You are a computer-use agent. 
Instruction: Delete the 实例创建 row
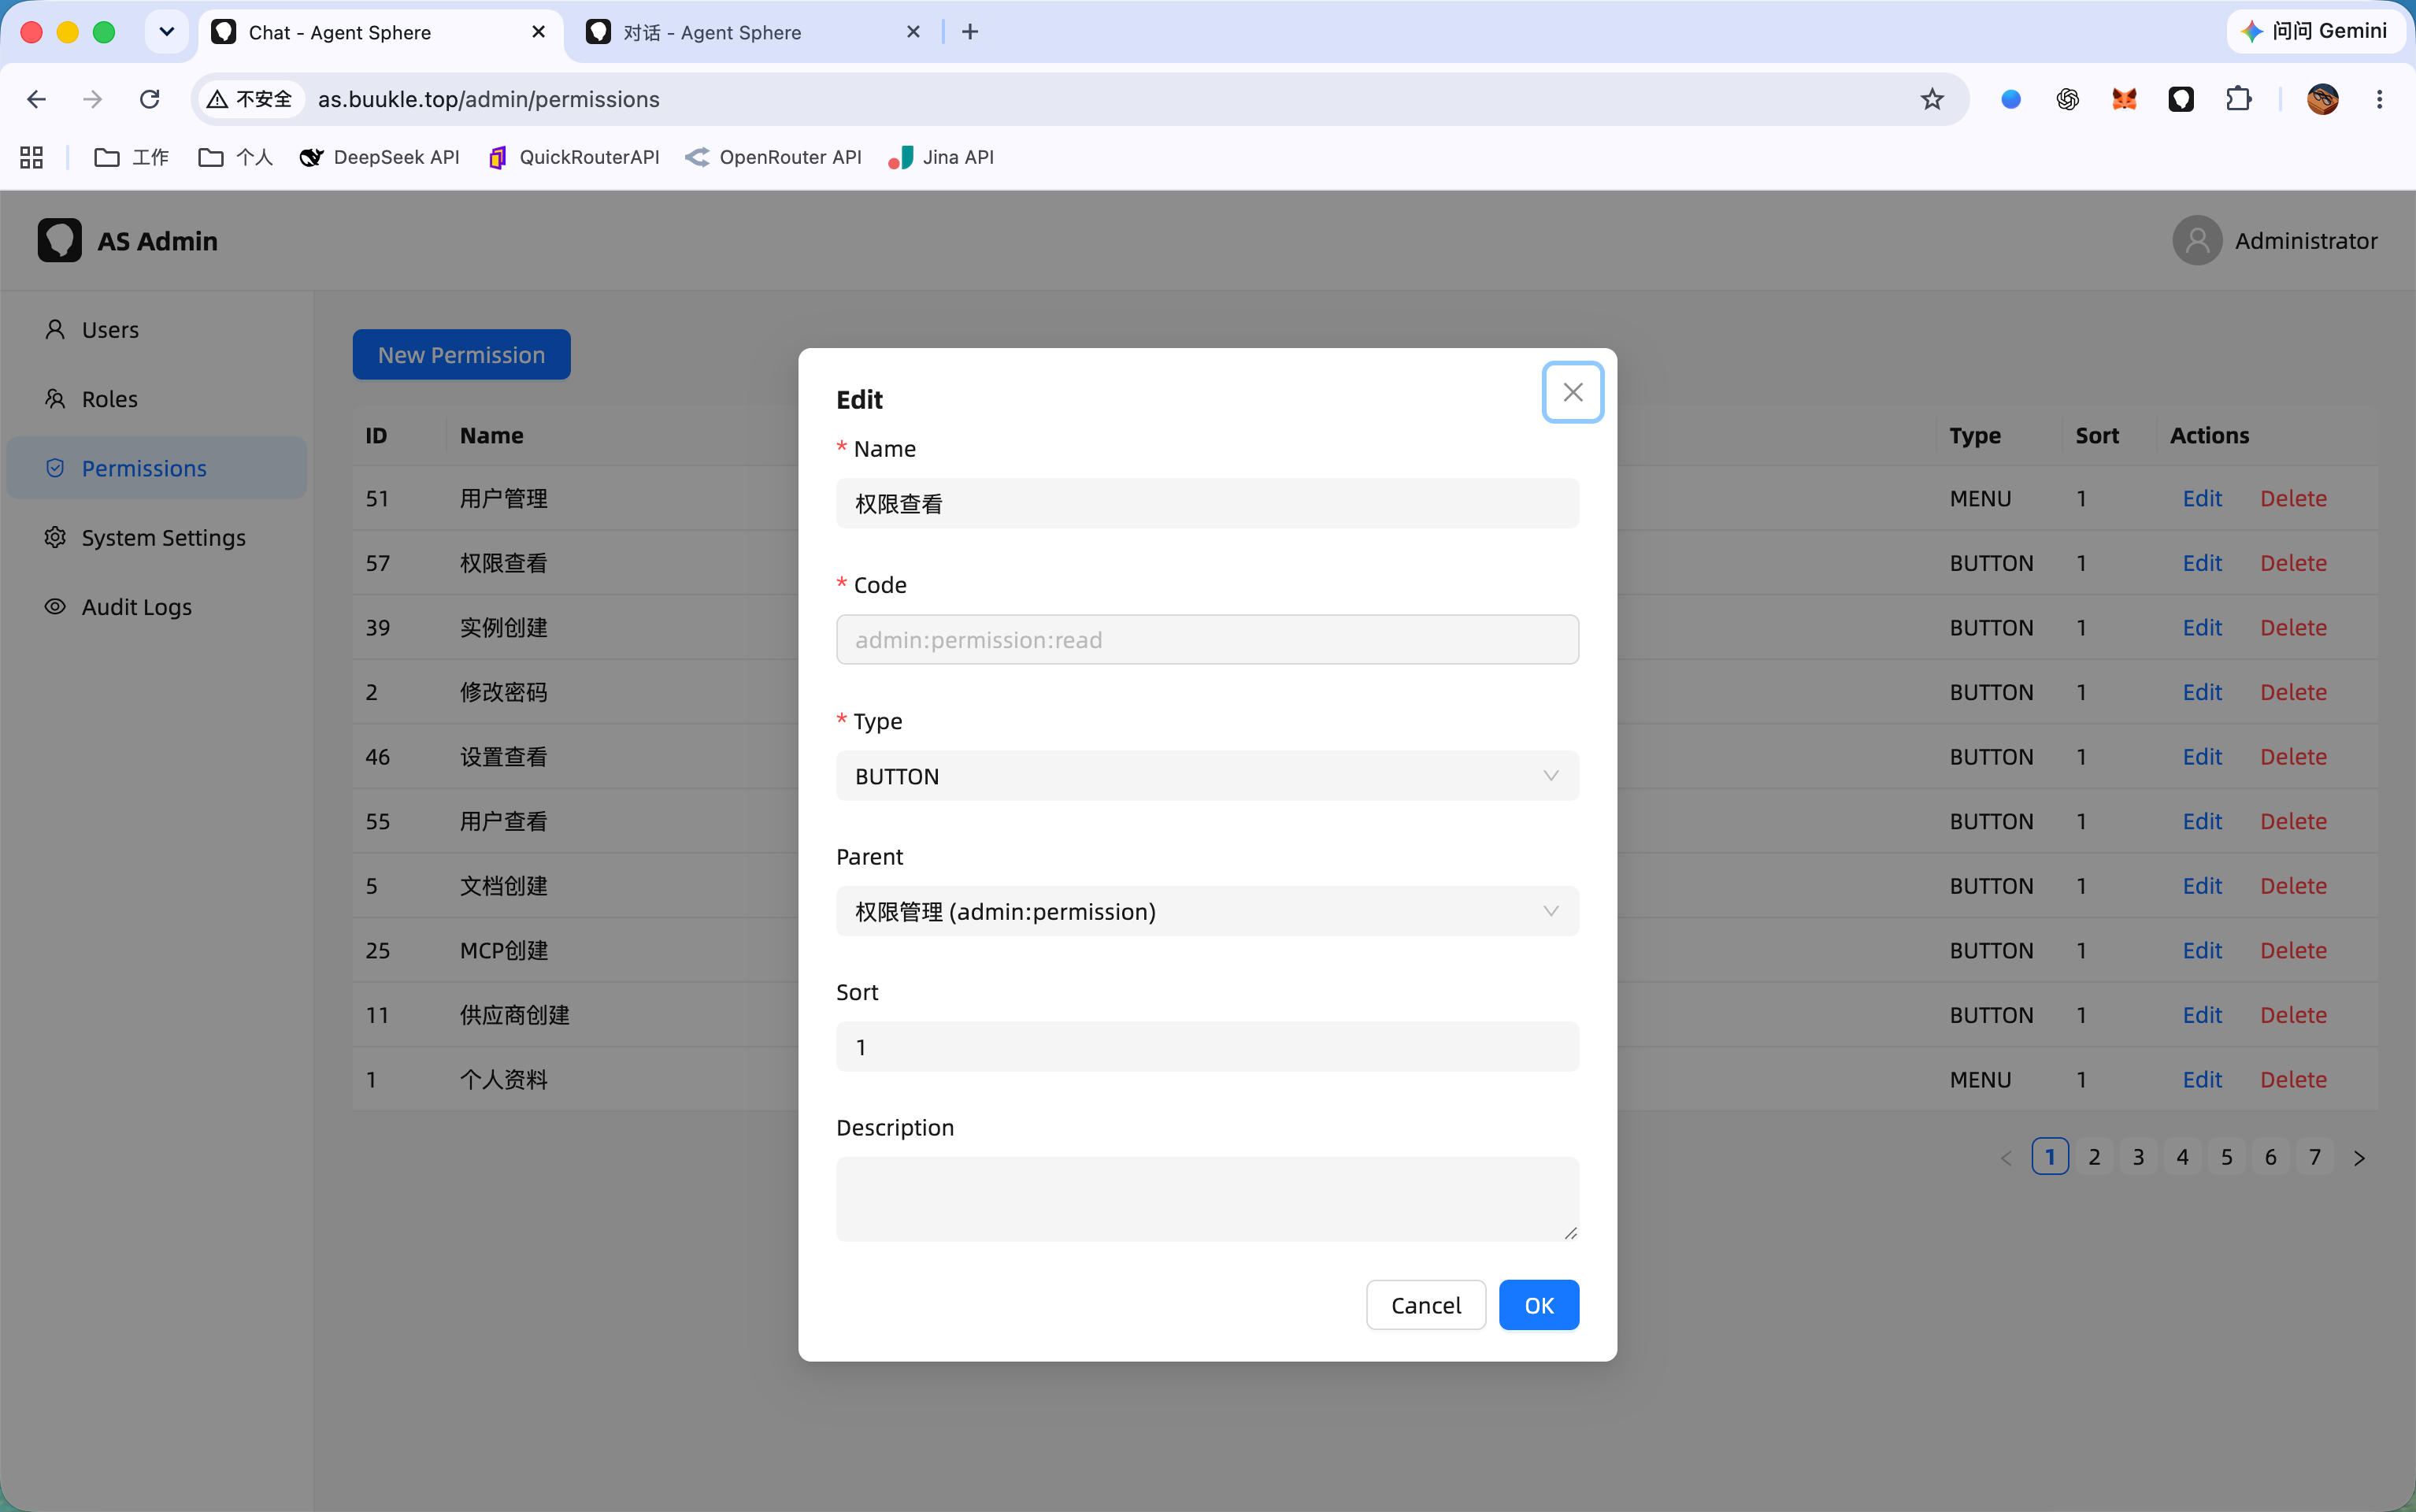[2293, 627]
